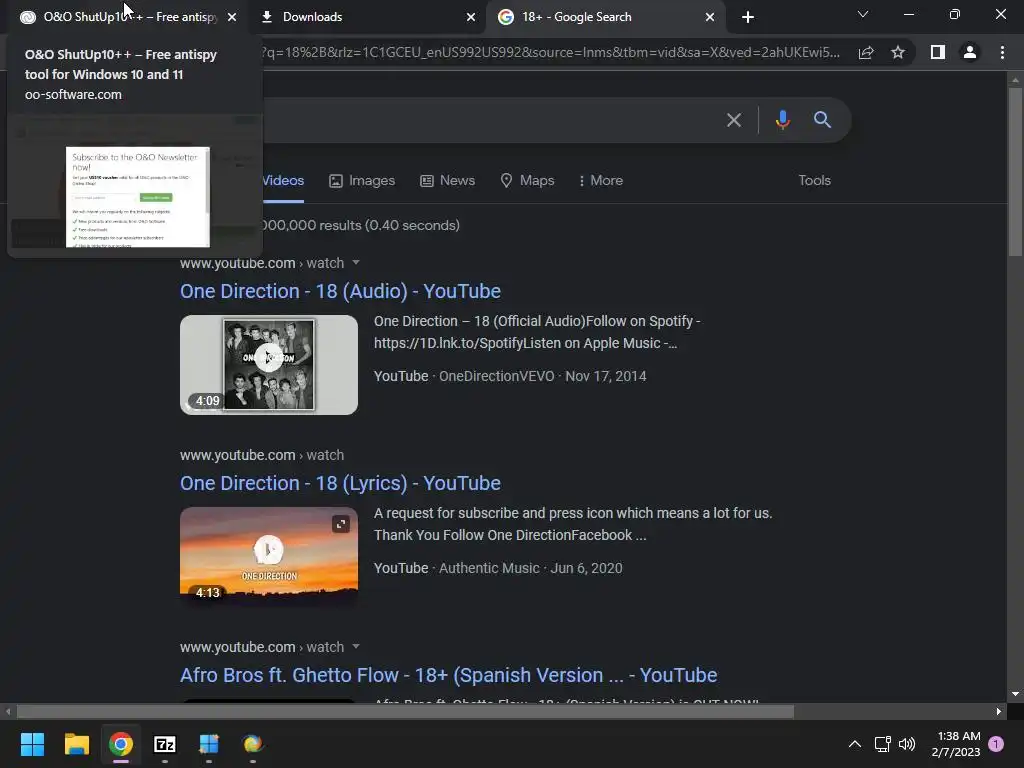Viewport: 1024px width, 768px height.
Task: Click the scroll right arrow
Action: 999,712
